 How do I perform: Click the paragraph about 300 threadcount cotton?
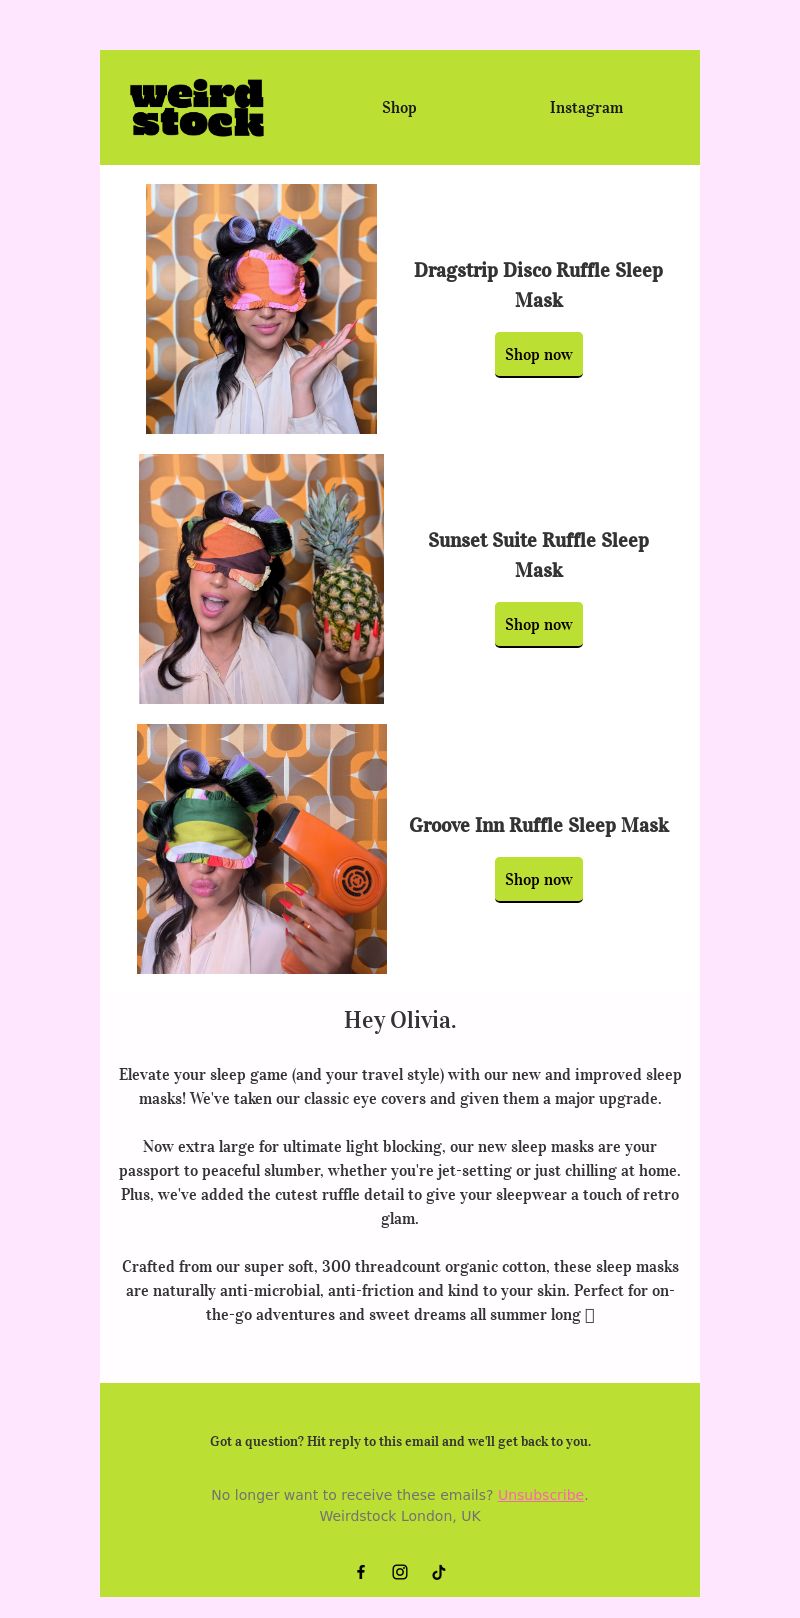(400, 1290)
